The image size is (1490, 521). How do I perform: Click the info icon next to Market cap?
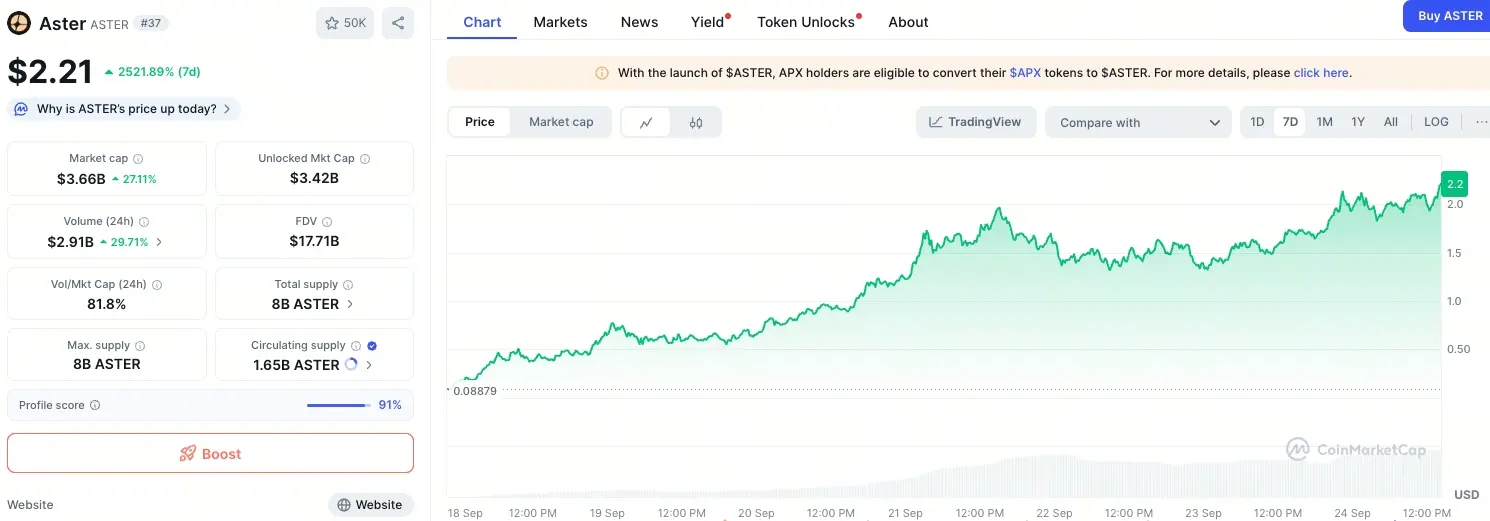click(138, 159)
